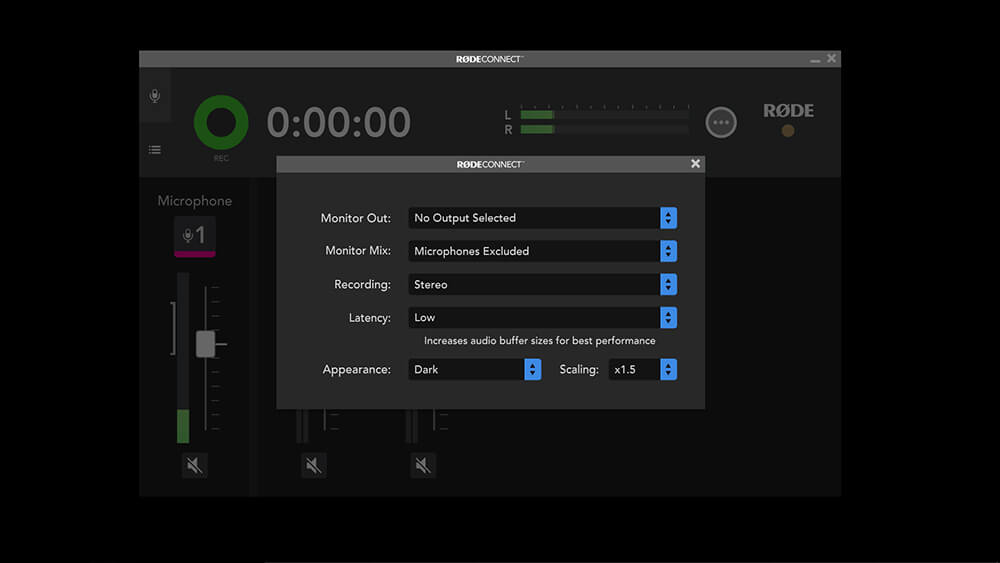Click the latency buffer sizes description text
Viewport: 1000px width, 563px height.
point(540,340)
